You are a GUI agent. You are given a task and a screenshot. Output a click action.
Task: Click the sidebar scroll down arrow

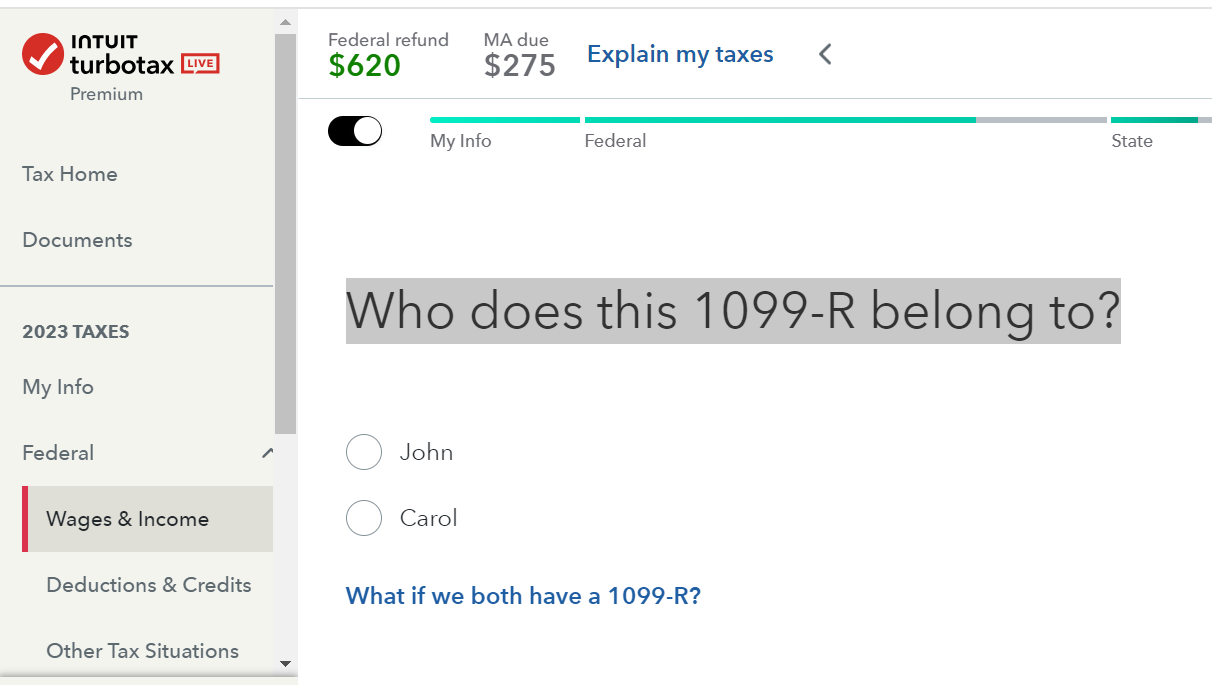(x=285, y=663)
